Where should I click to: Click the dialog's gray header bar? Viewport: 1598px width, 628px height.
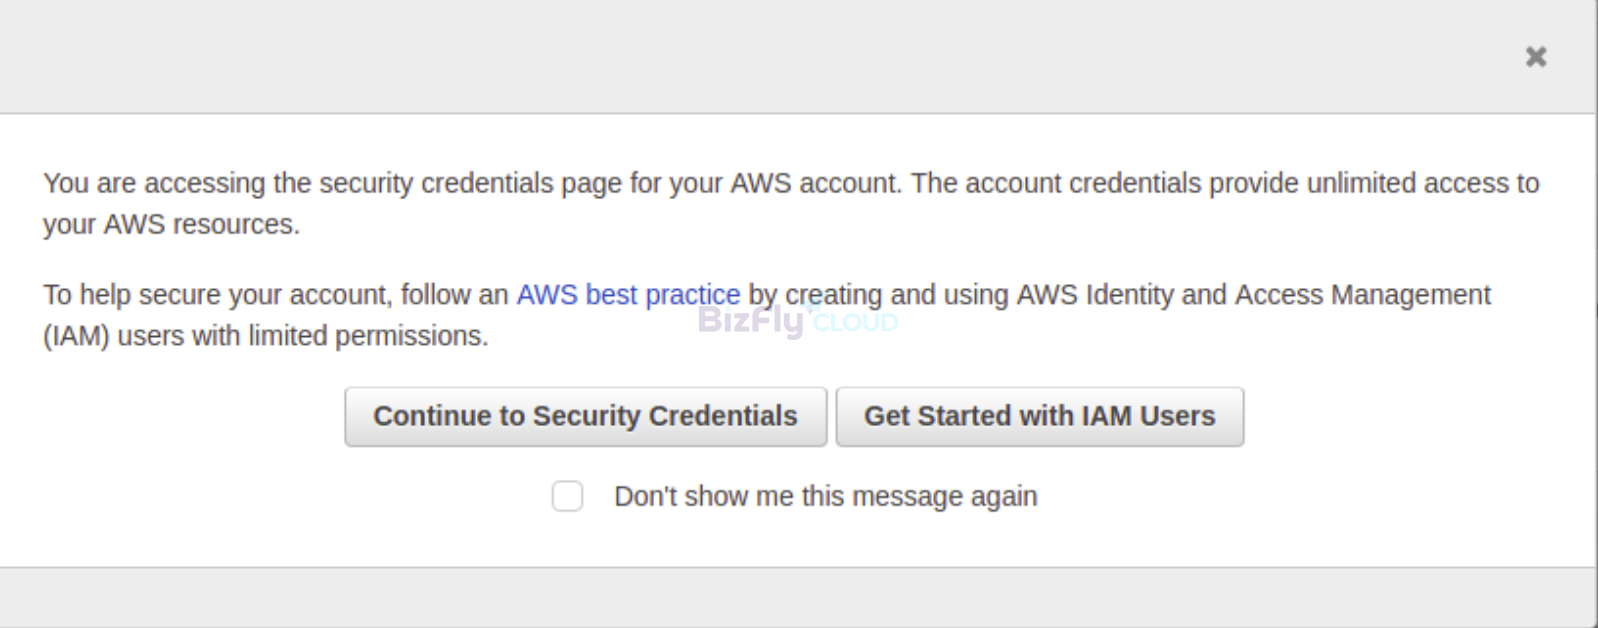(760, 57)
